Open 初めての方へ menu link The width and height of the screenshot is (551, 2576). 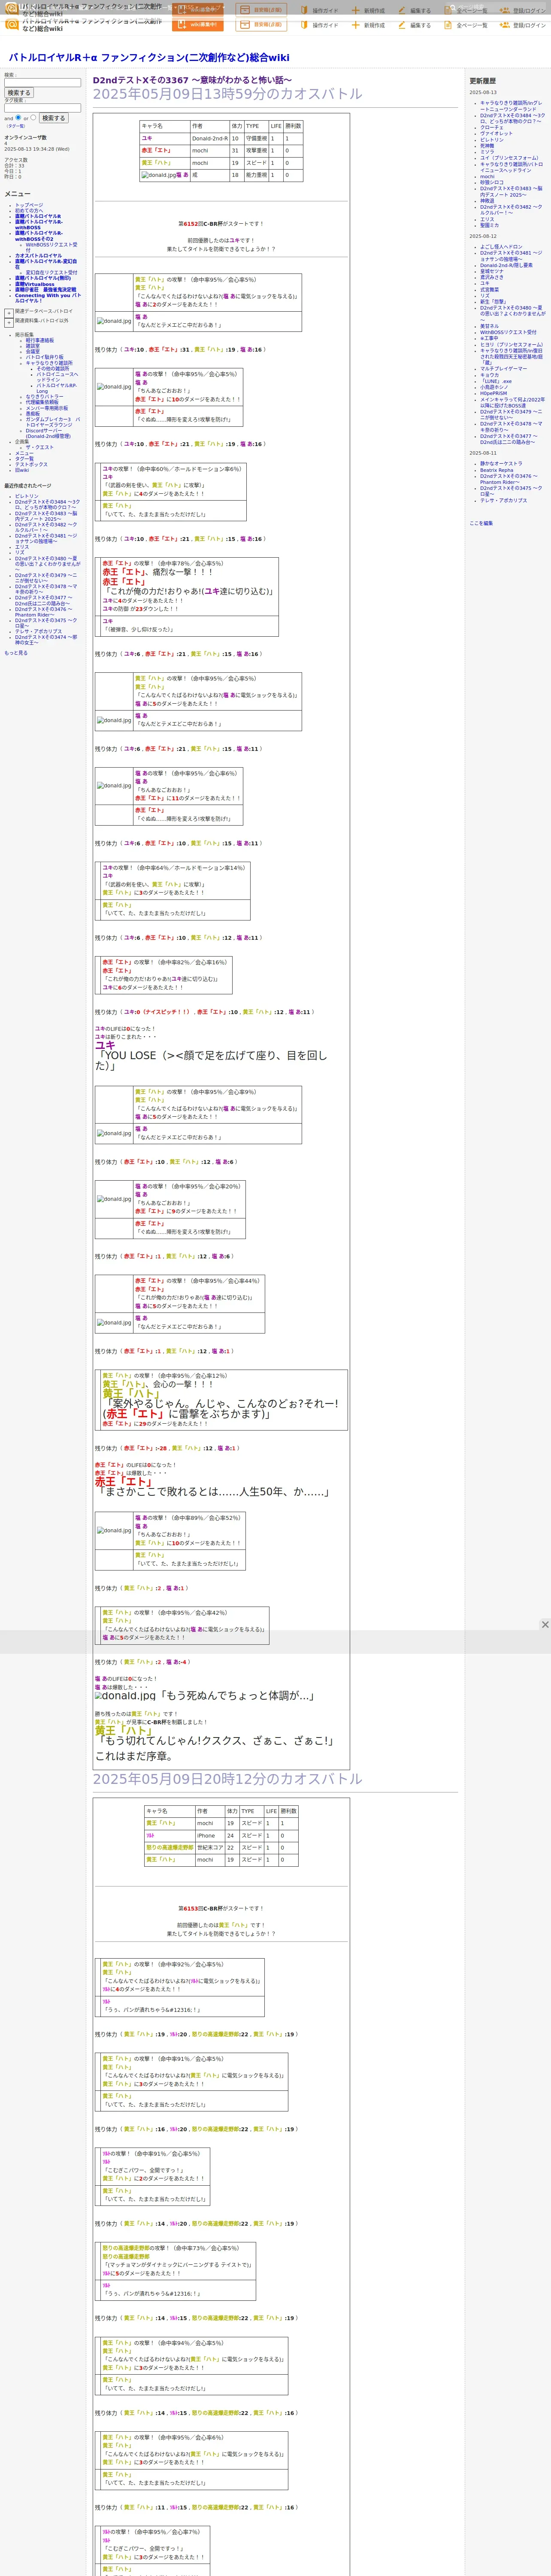(29, 210)
